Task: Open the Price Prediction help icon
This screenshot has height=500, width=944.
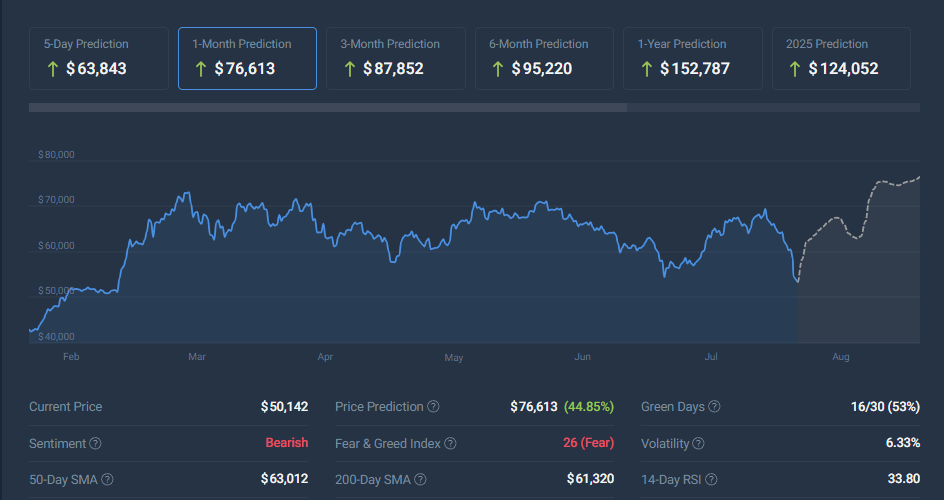Action: click(x=433, y=407)
